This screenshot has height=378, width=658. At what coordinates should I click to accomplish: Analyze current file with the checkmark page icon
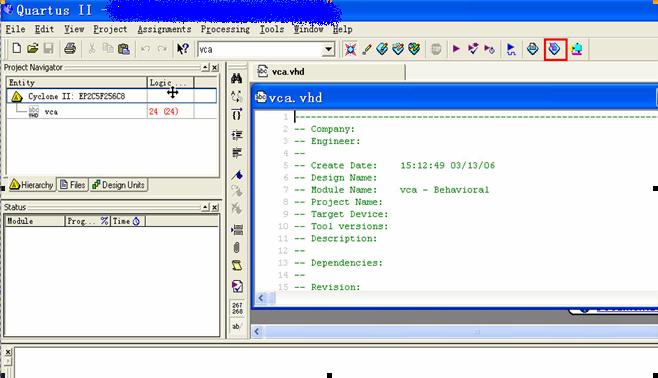[x=237, y=286]
